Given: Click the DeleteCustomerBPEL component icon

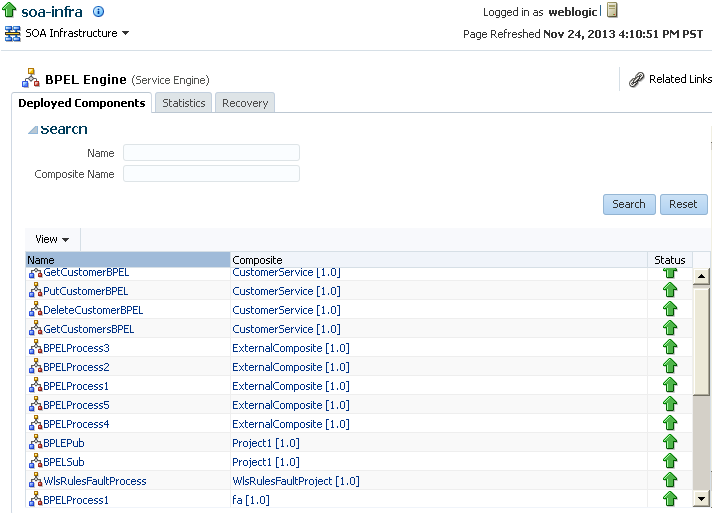Looking at the screenshot, I should pyautogui.click(x=35, y=310).
